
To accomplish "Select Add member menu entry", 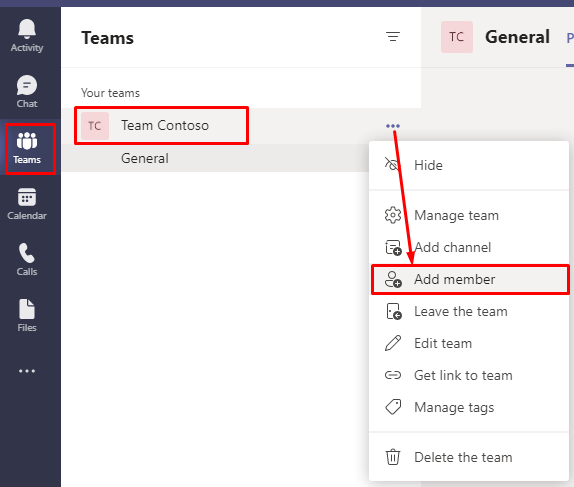I will tap(470, 279).
